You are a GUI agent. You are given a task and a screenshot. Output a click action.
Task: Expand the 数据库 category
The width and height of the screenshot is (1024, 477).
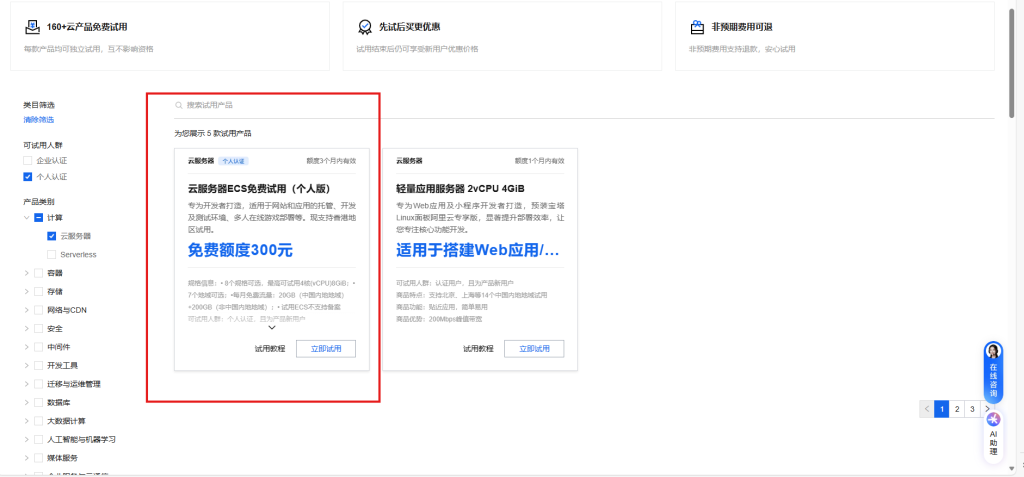pos(26,402)
